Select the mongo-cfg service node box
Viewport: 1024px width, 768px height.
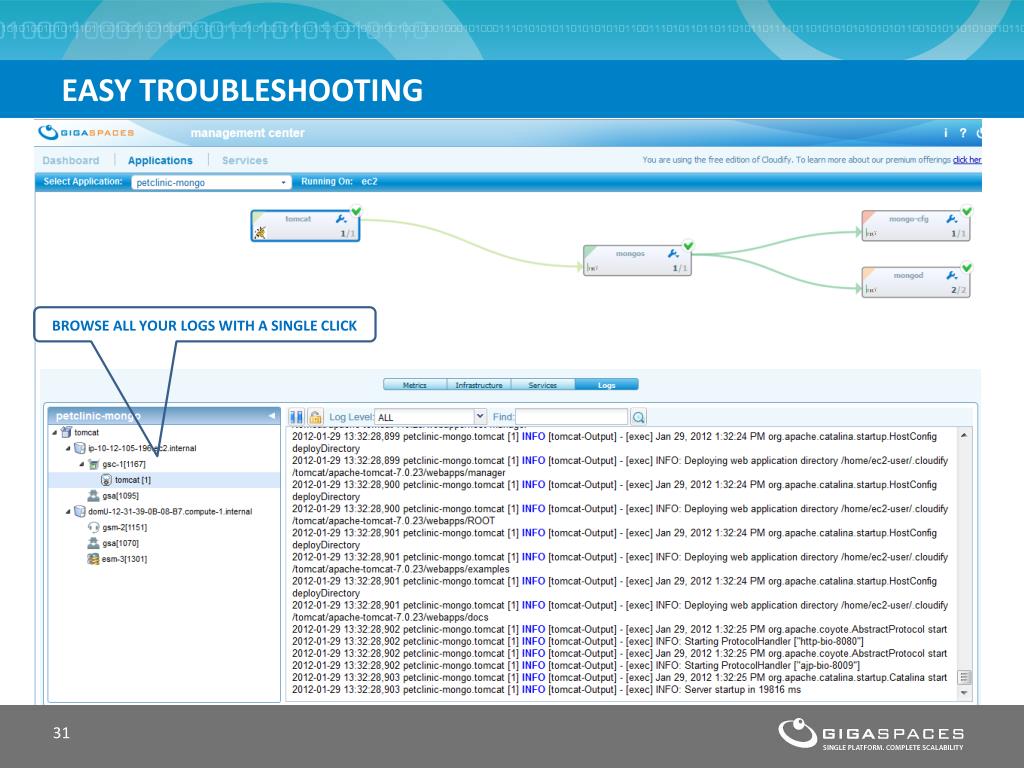916,226
